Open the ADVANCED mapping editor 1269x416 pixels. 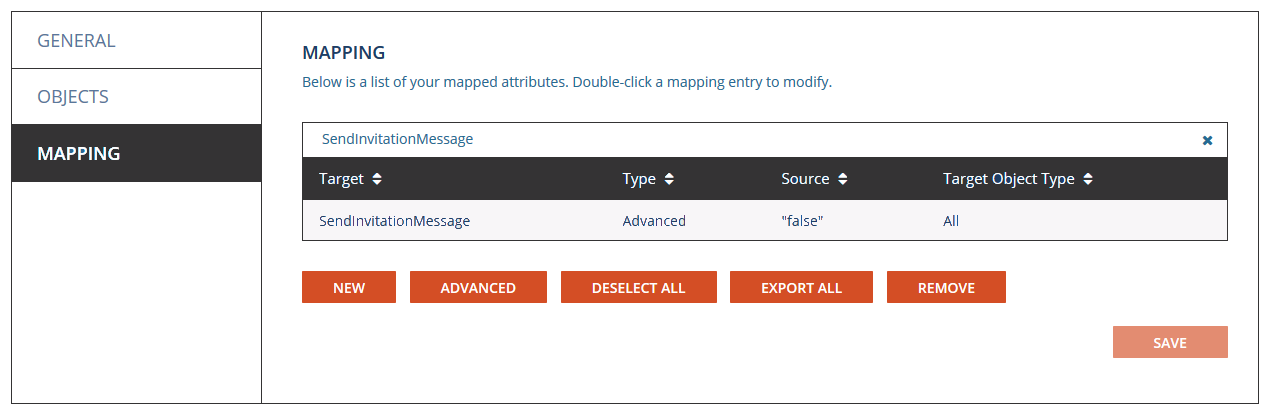[478, 287]
